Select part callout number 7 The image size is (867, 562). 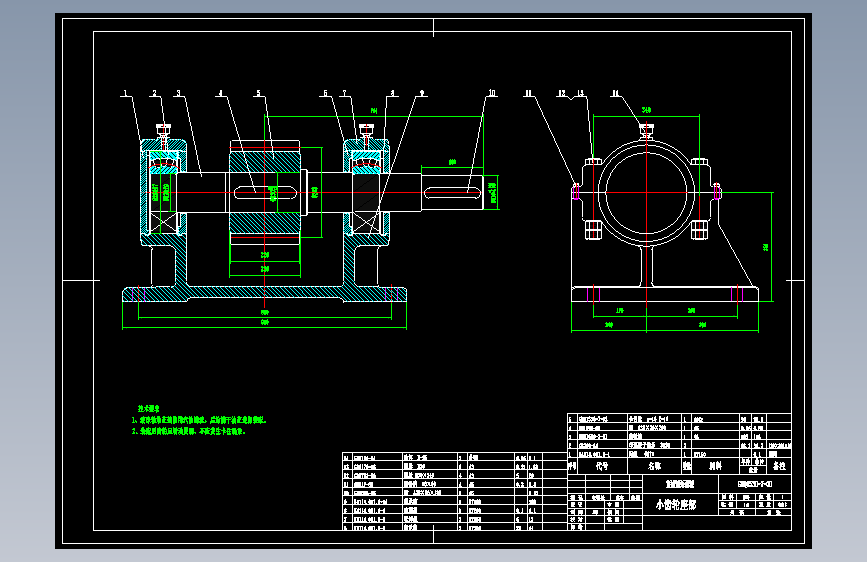(x=344, y=93)
